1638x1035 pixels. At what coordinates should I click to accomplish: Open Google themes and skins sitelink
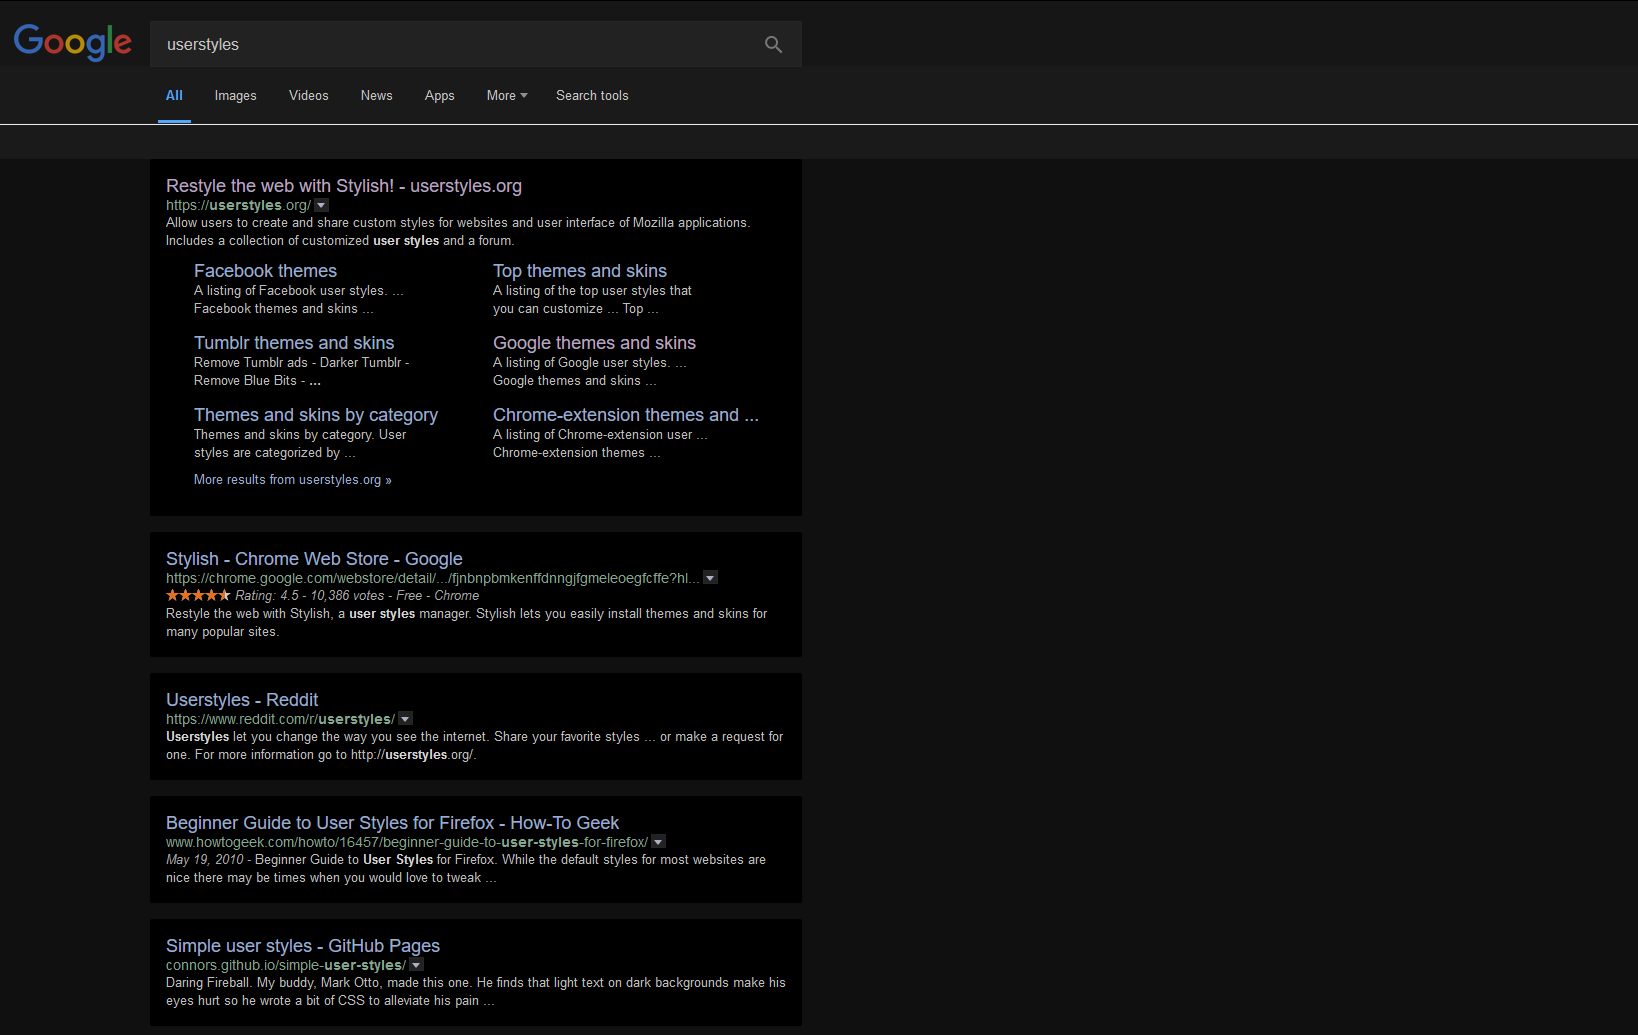coord(594,343)
